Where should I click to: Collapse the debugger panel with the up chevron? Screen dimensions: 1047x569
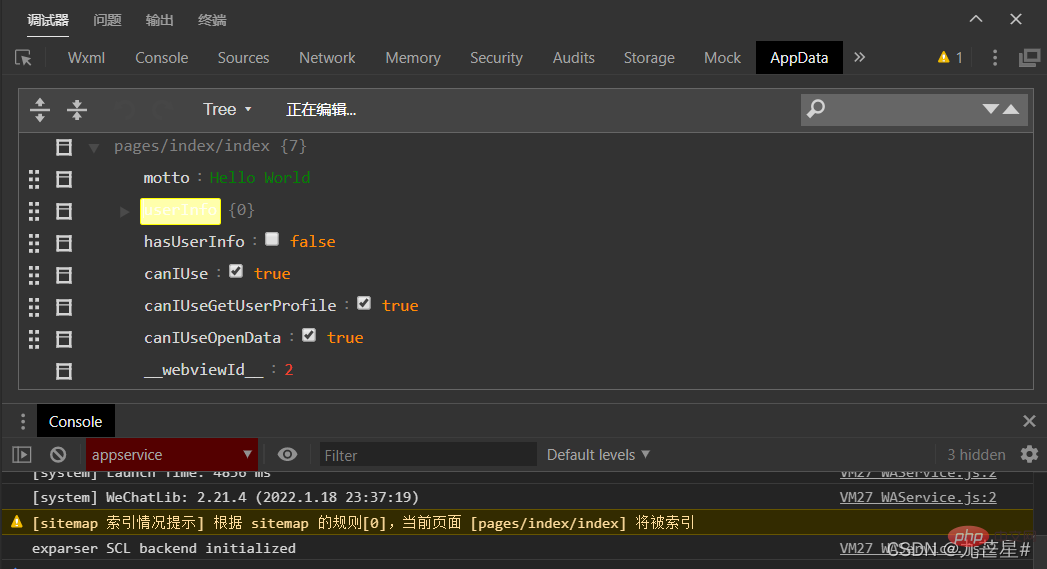tap(976, 19)
